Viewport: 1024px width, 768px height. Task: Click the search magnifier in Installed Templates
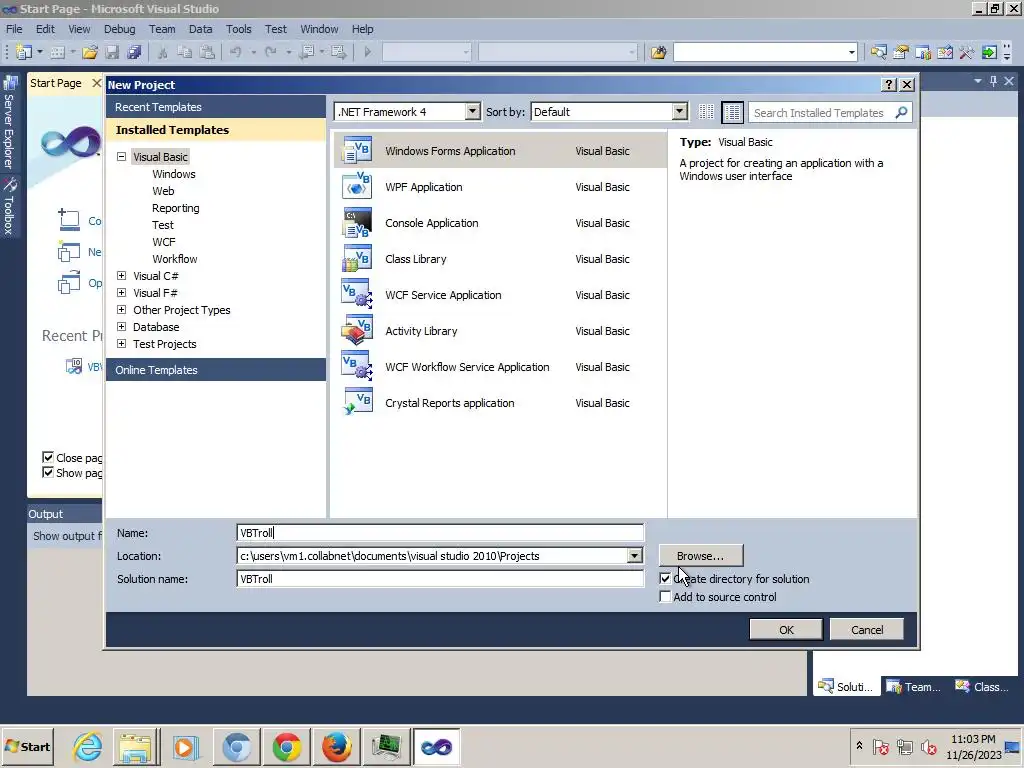901,112
